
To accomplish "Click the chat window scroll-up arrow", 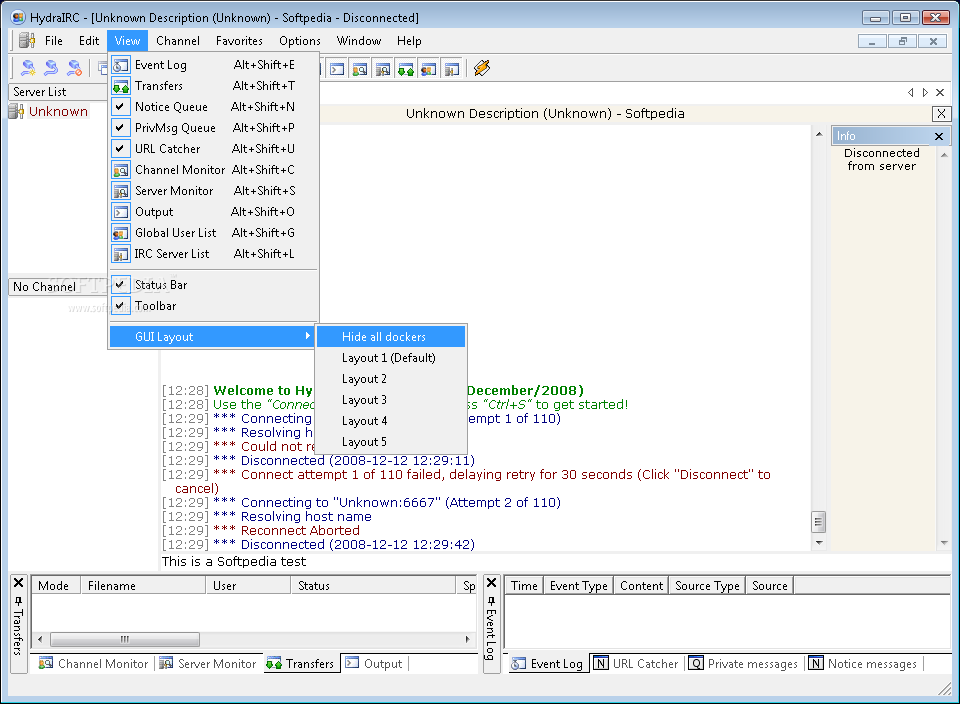I will [819, 133].
